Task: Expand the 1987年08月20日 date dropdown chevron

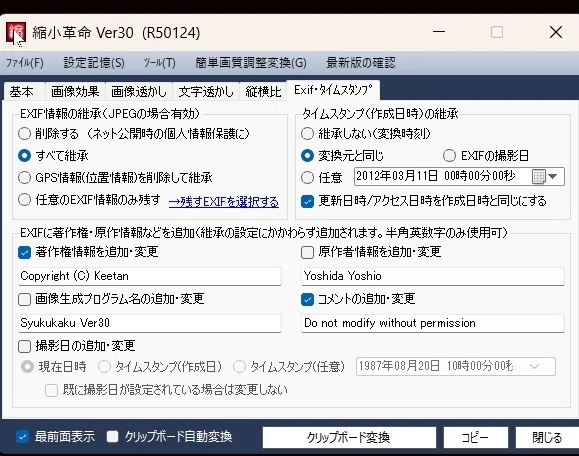Action: (534, 366)
